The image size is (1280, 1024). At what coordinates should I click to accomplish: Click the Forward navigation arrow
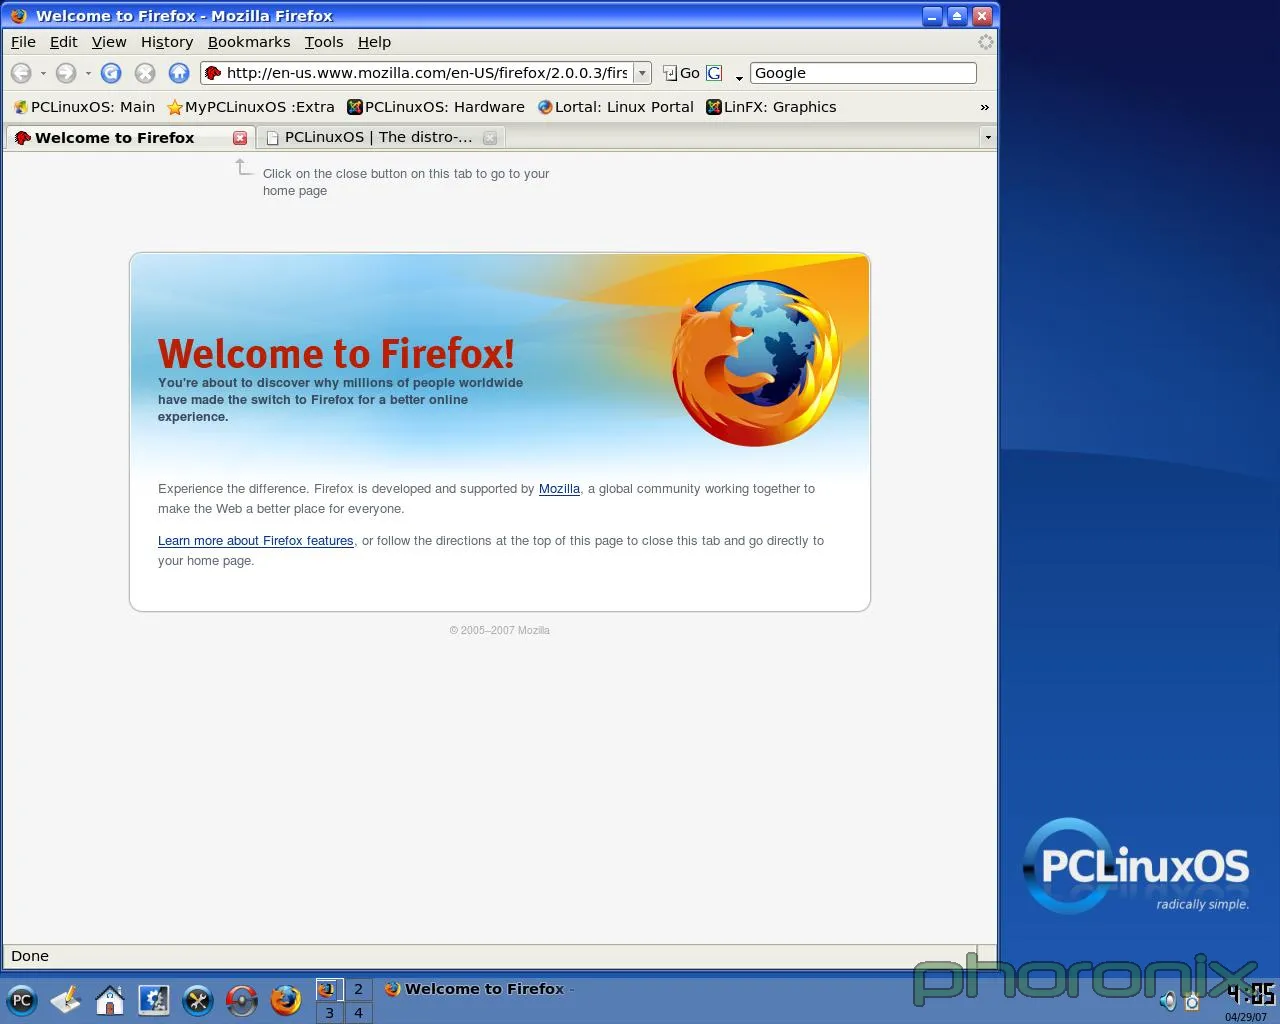(x=66, y=73)
